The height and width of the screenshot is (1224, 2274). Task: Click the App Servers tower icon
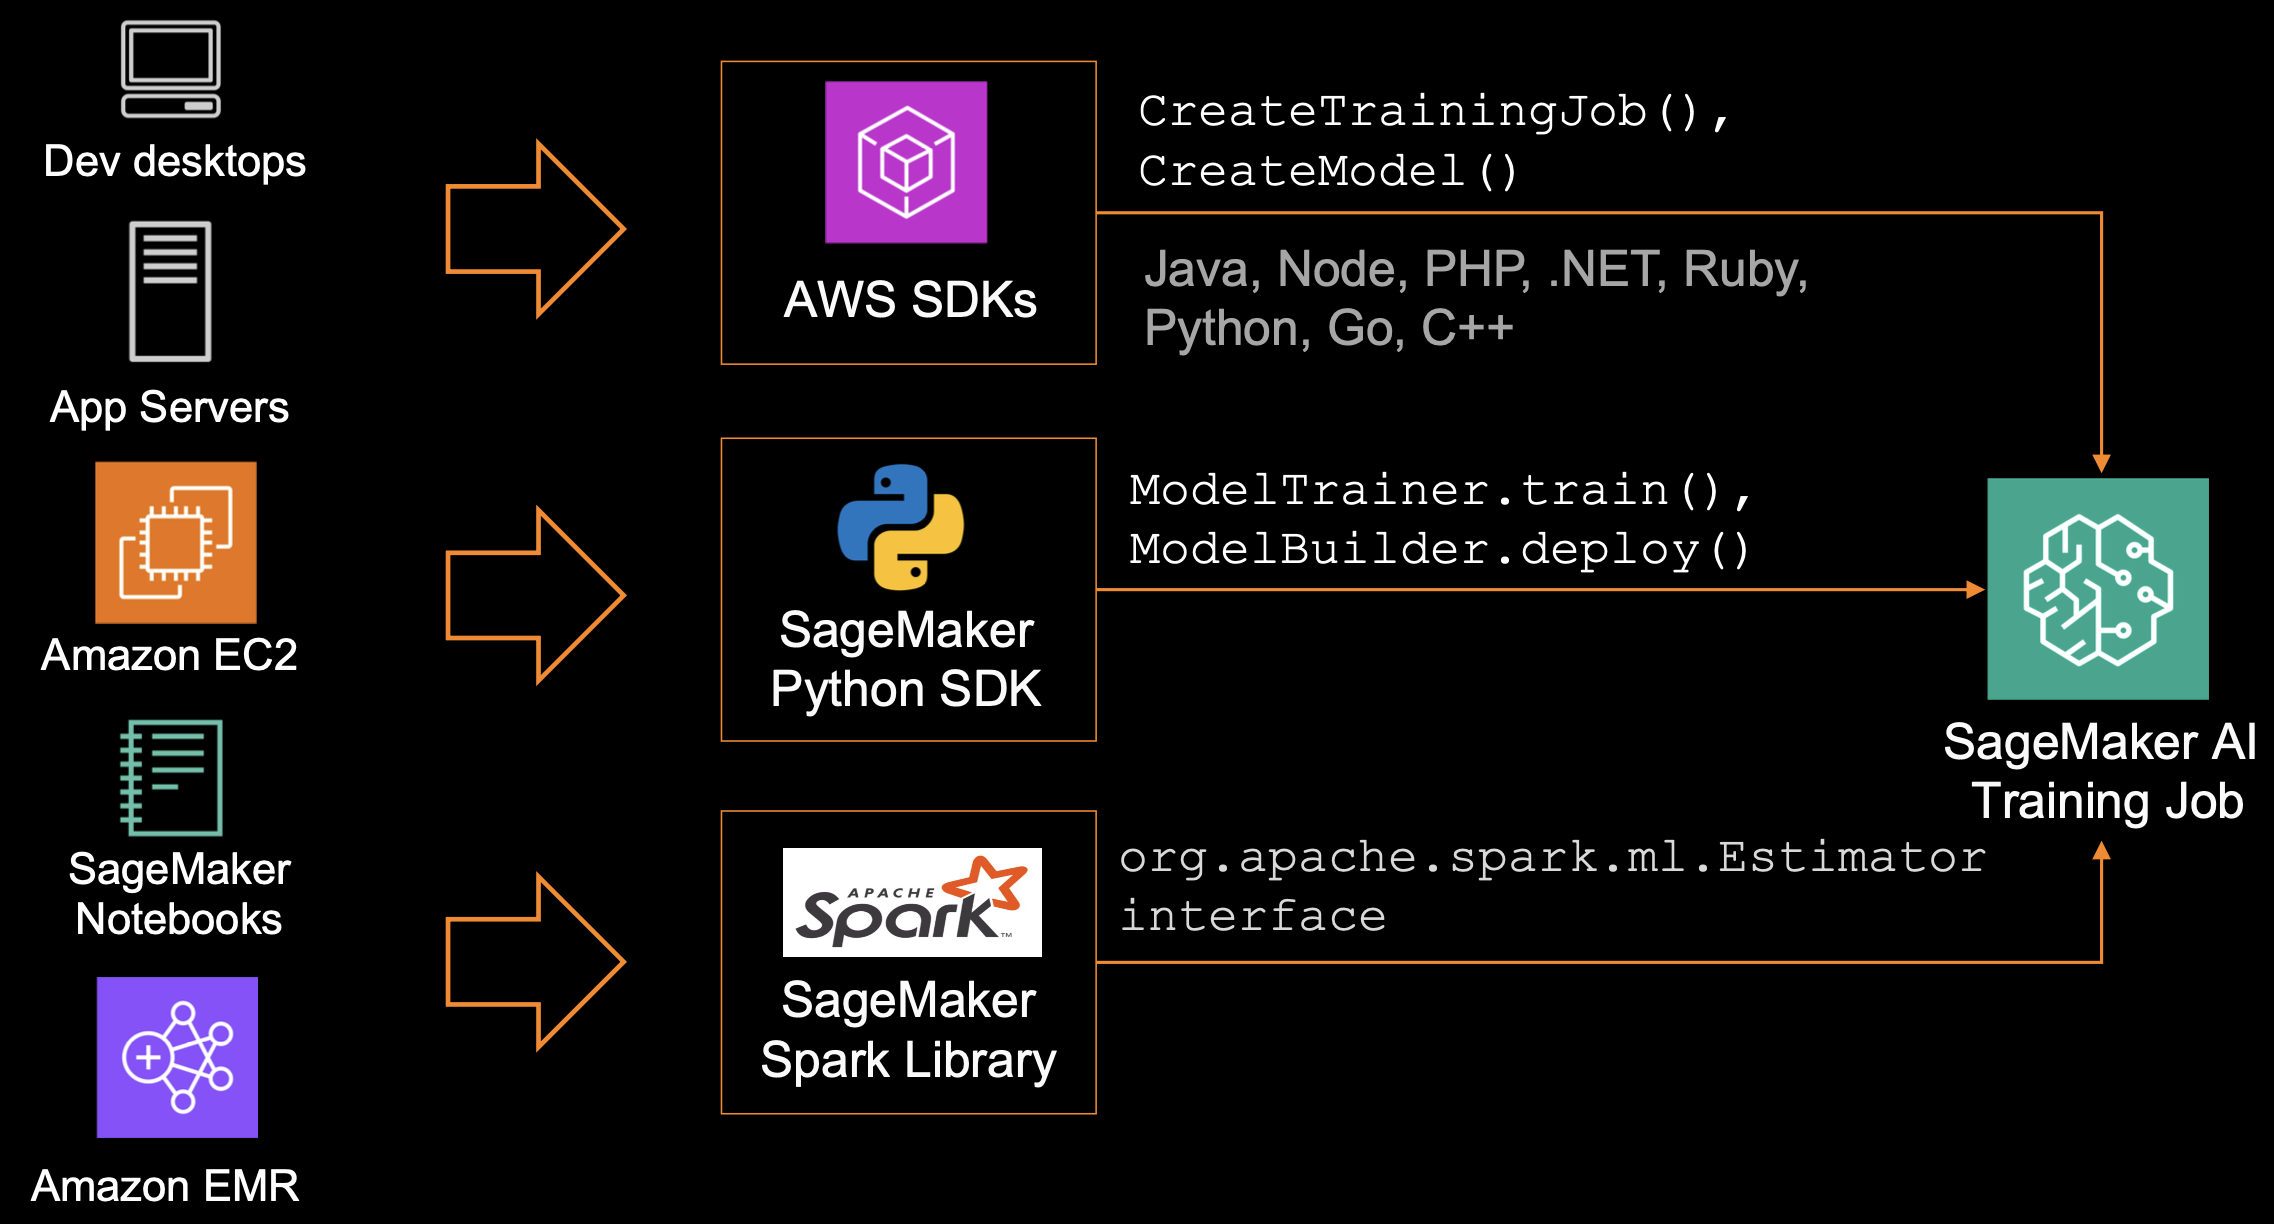click(x=170, y=291)
